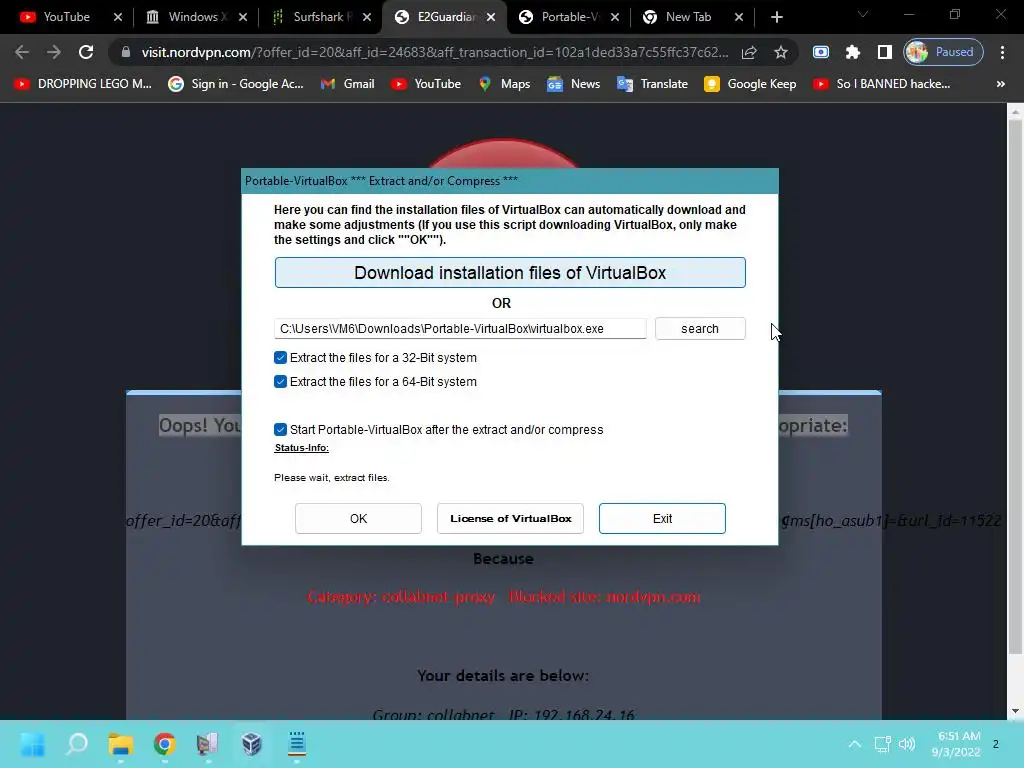Open DROPPING LEGO M... bookmark
The image size is (1024, 768).
click(83, 84)
